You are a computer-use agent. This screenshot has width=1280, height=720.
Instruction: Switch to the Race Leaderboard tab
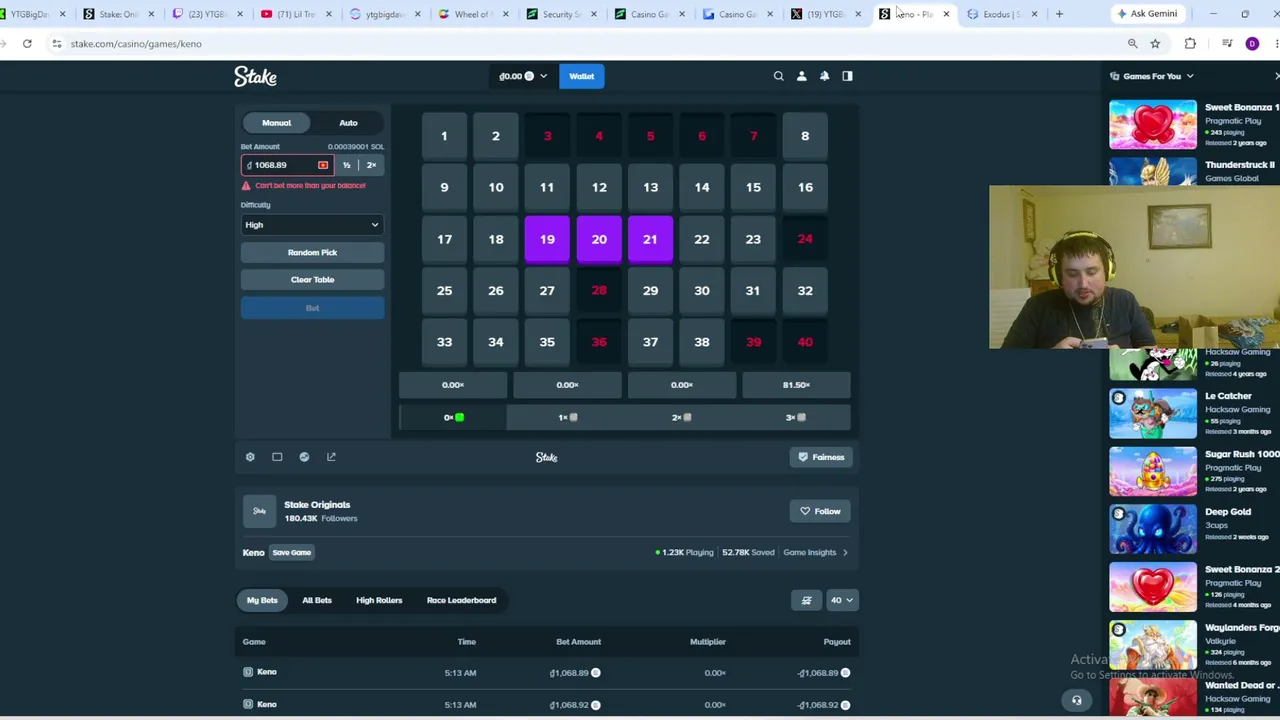click(x=461, y=600)
